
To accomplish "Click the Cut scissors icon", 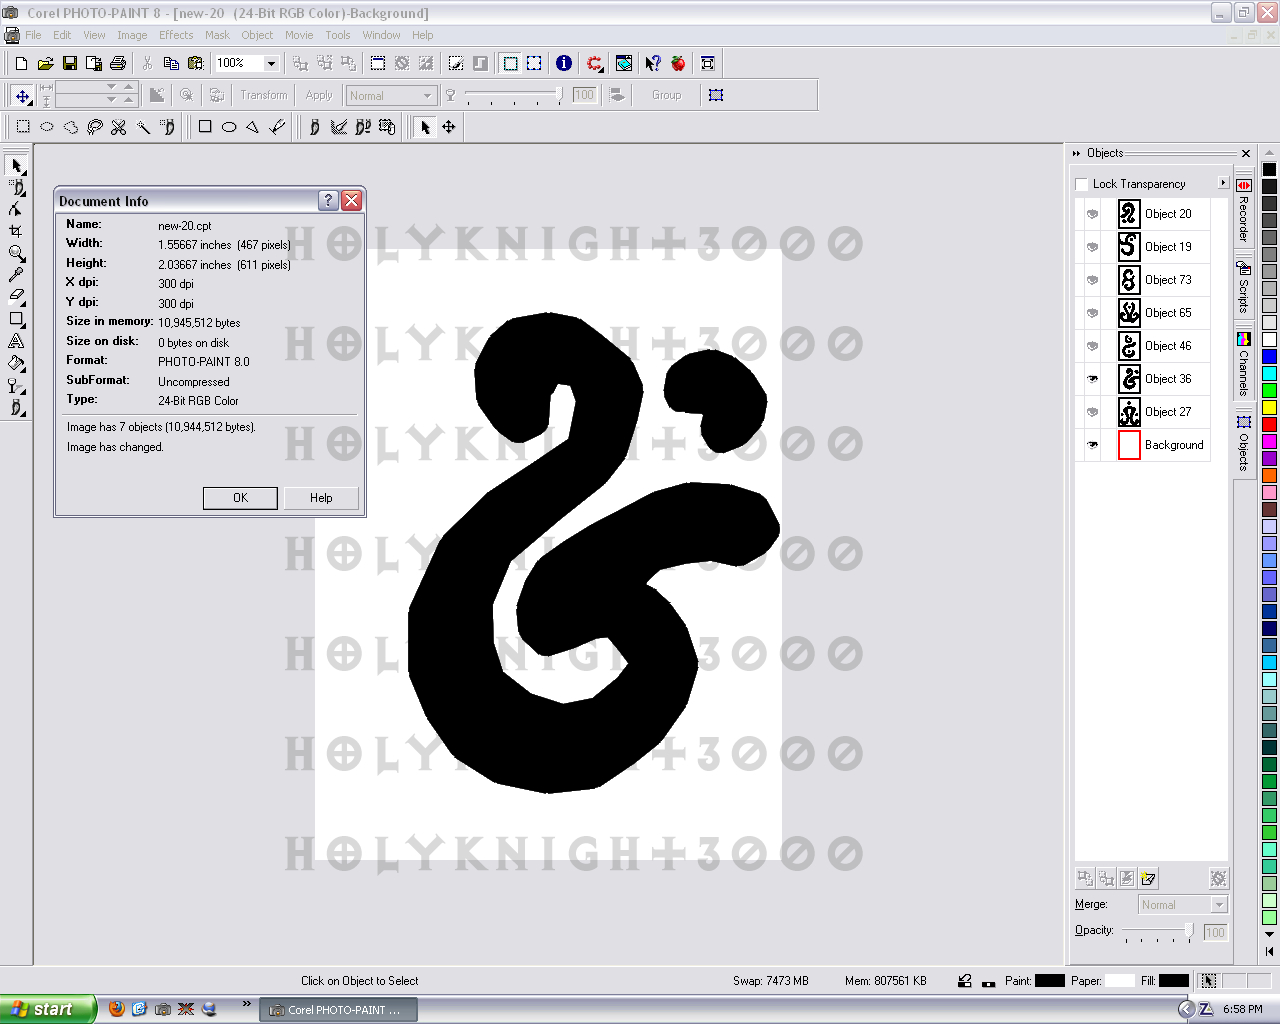I will [x=147, y=63].
